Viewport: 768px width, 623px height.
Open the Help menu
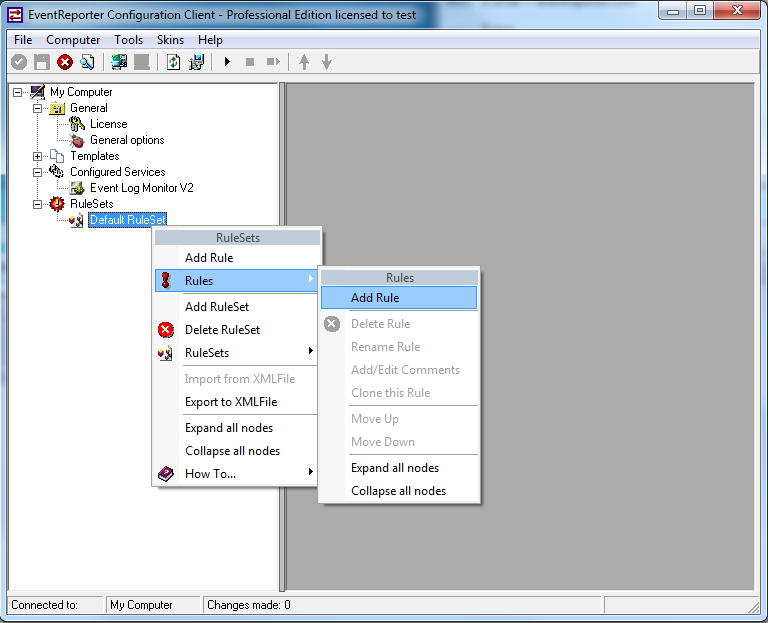210,40
